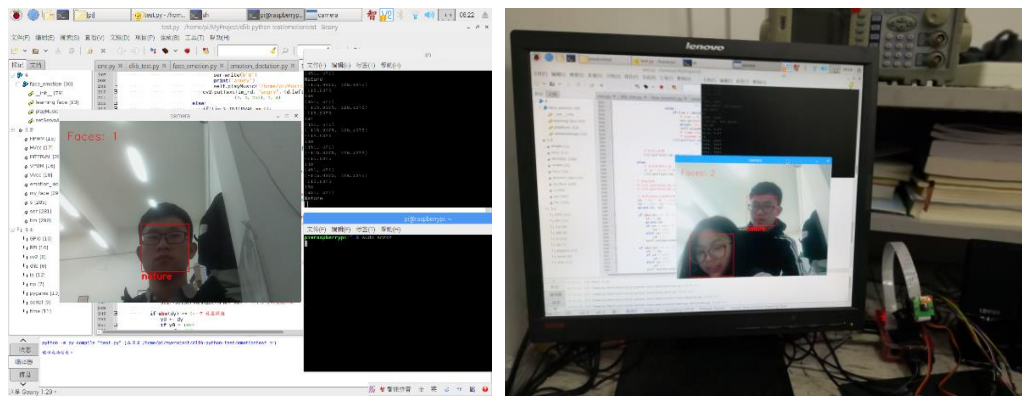Click the camera window title bar
Screen dimensions: 1033x406
coord(181,115)
